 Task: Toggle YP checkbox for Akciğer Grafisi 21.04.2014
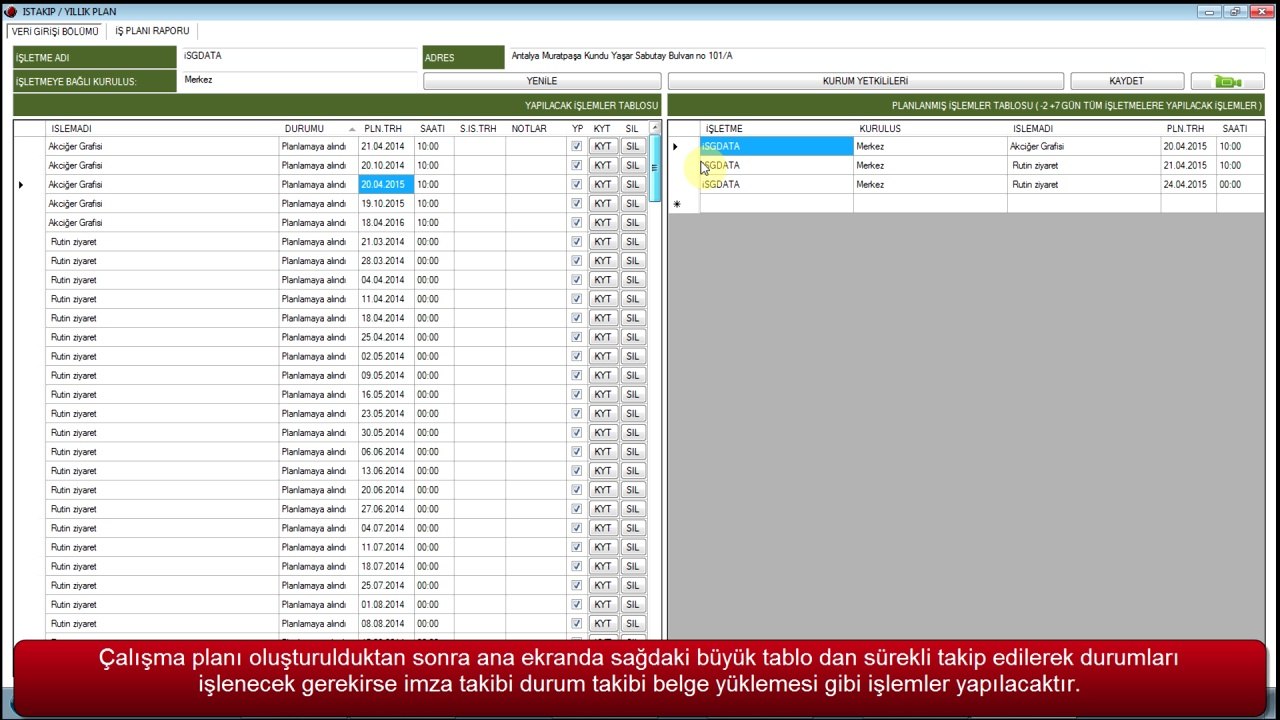coord(576,146)
